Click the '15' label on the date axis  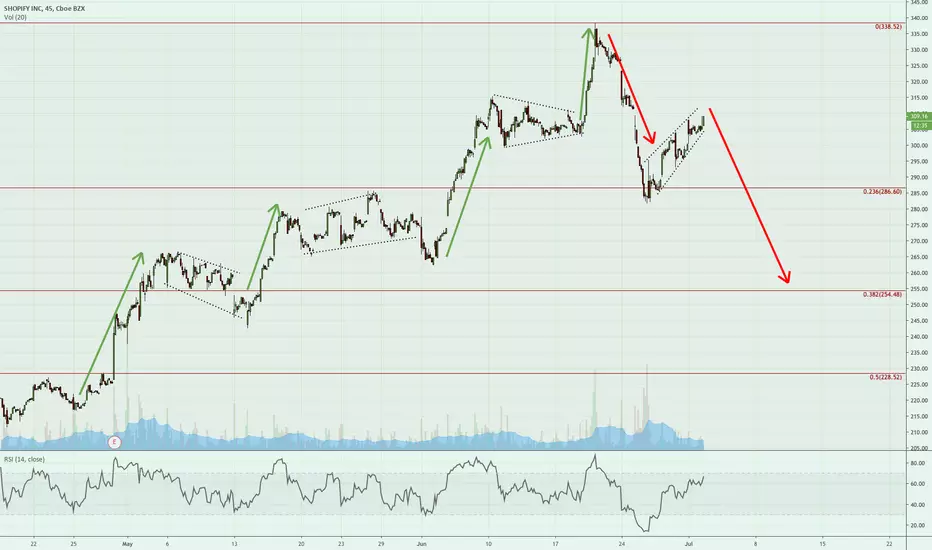(x=823, y=543)
